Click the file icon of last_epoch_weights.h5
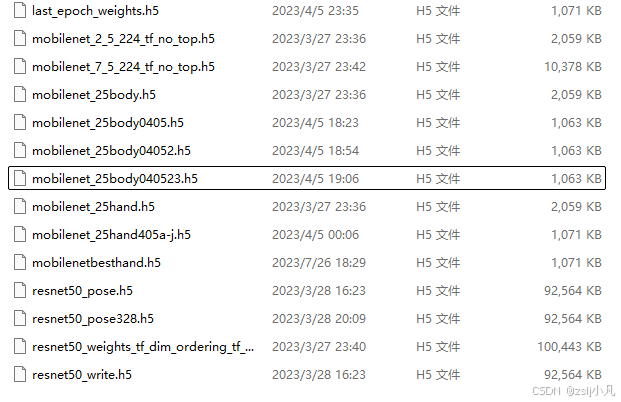The image size is (621, 402). click(x=20, y=10)
